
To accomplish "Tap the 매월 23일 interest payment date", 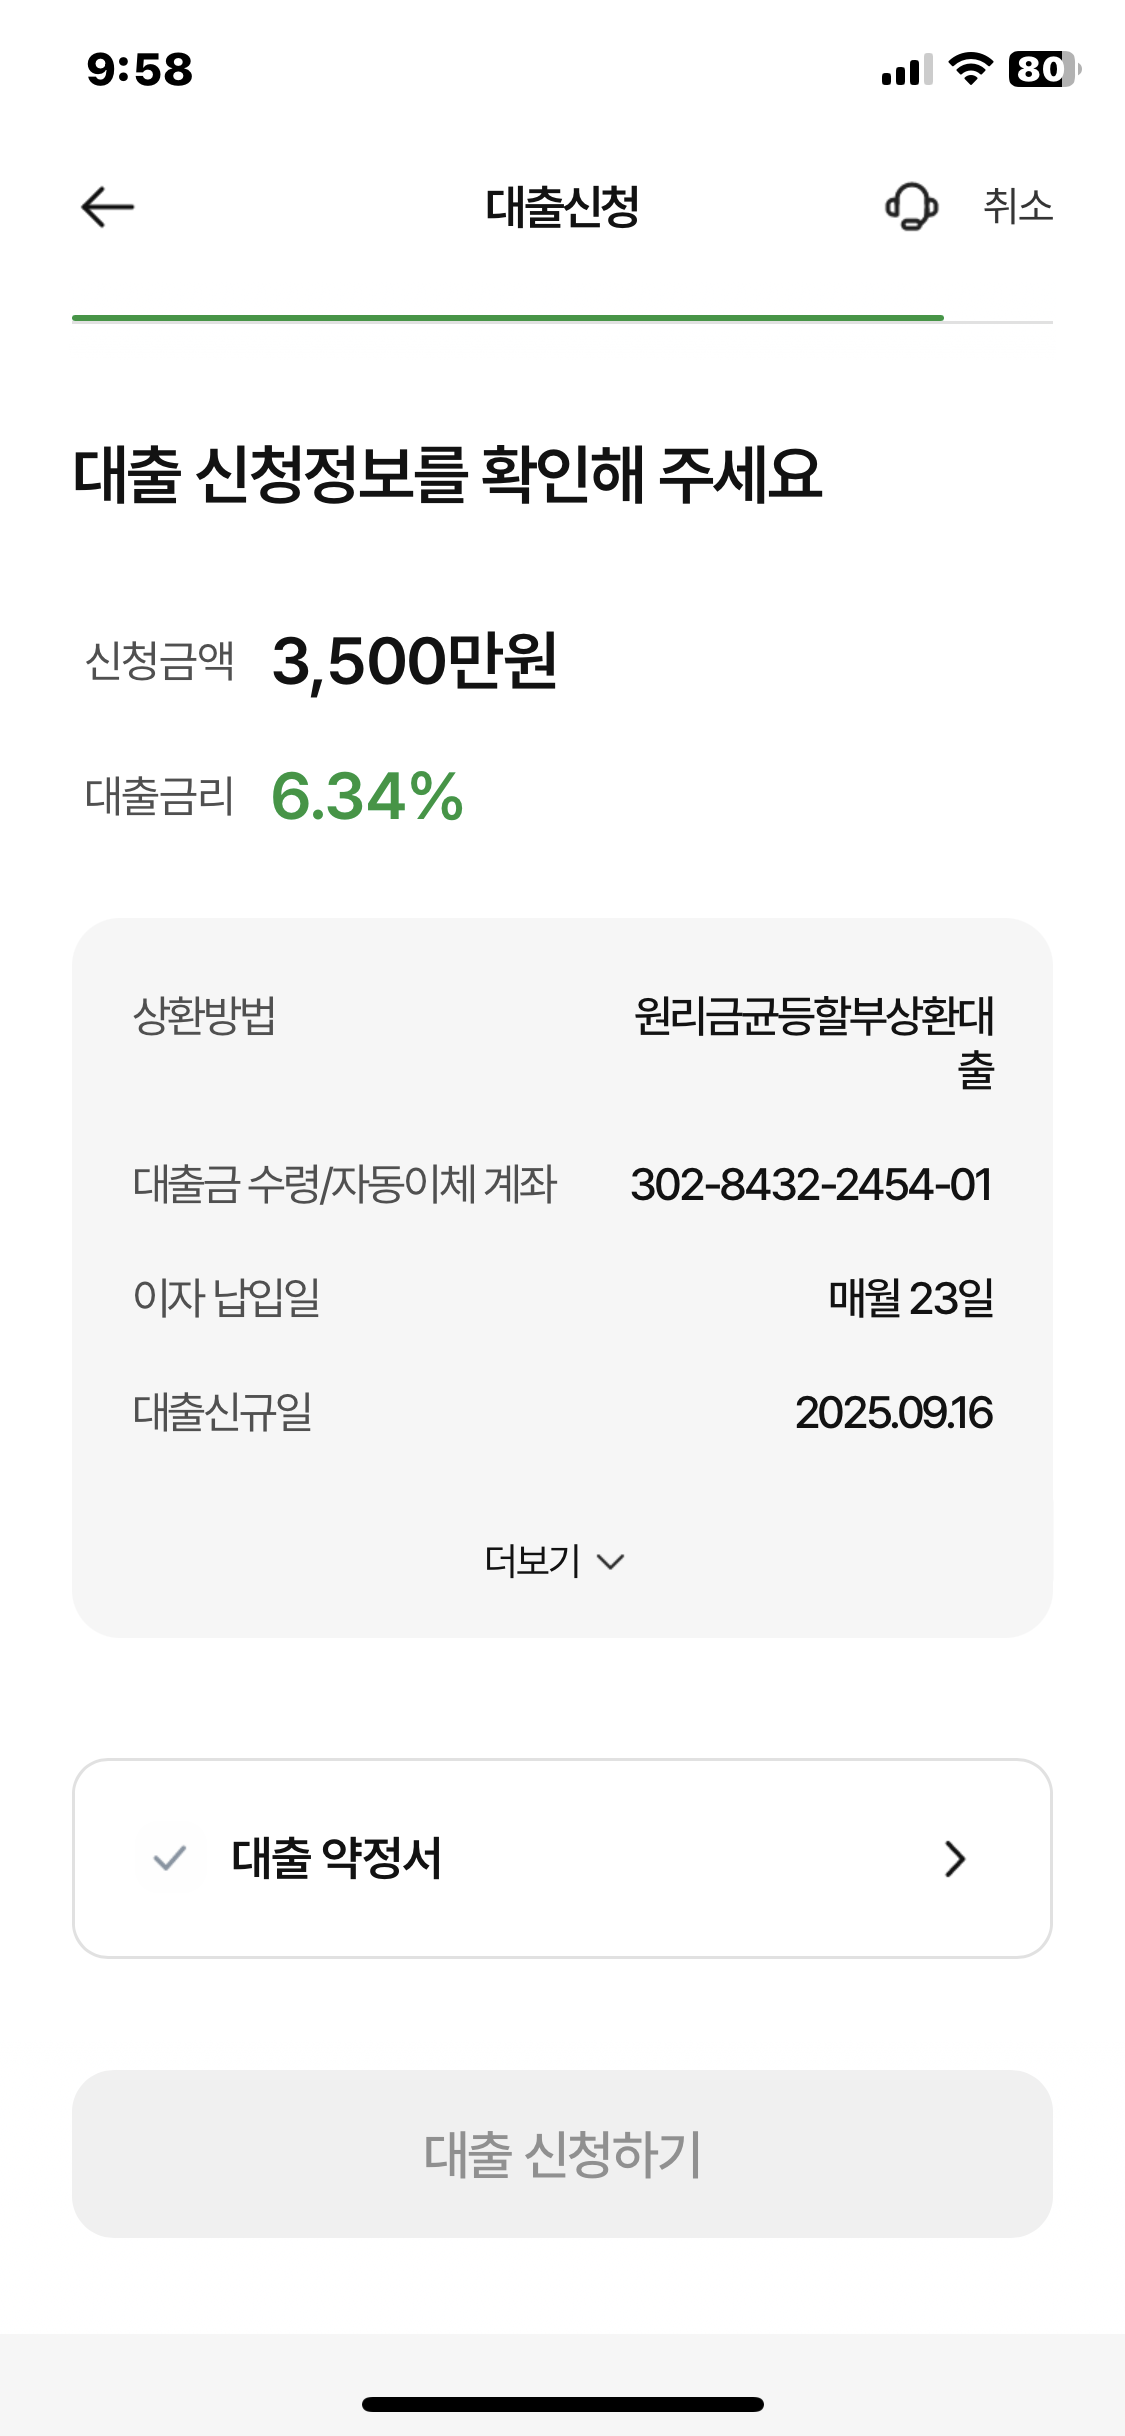I will [910, 1298].
